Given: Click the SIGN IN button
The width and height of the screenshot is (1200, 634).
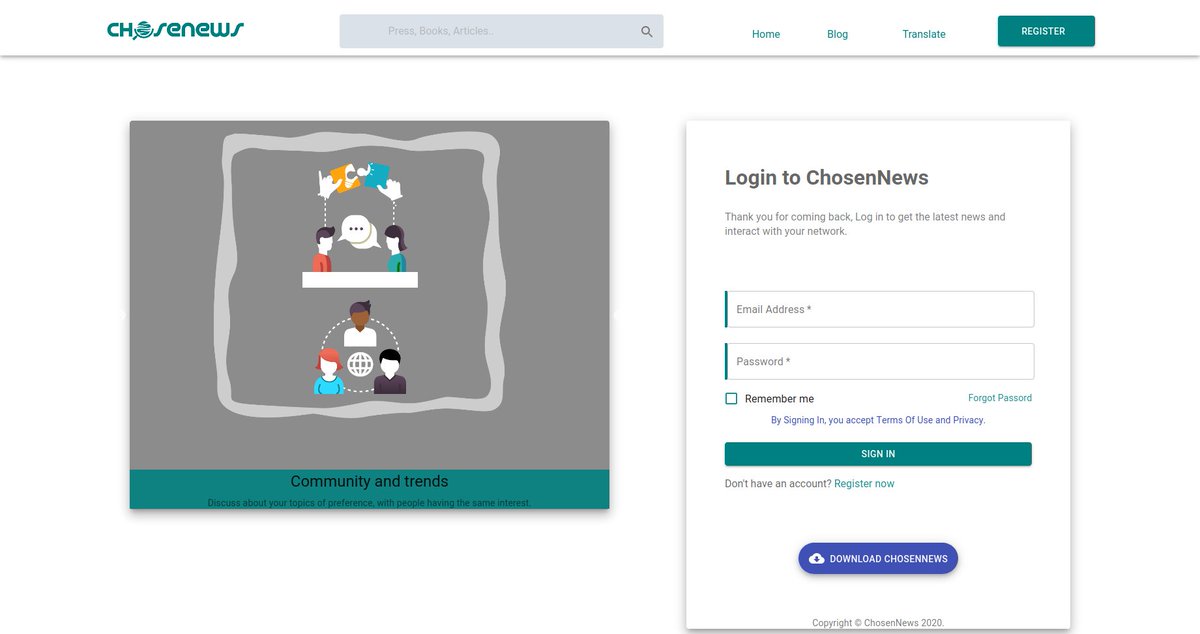Looking at the screenshot, I should point(878,453).
